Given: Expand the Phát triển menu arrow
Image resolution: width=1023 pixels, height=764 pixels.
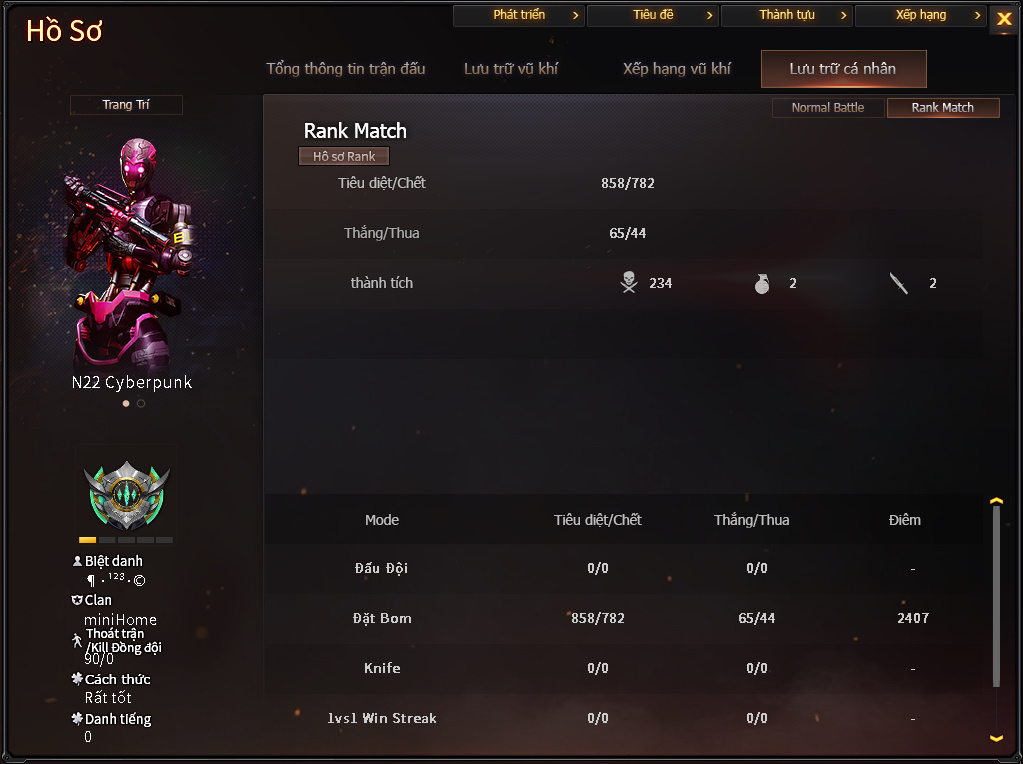Looking at the screenshot, I should (575, 15).
